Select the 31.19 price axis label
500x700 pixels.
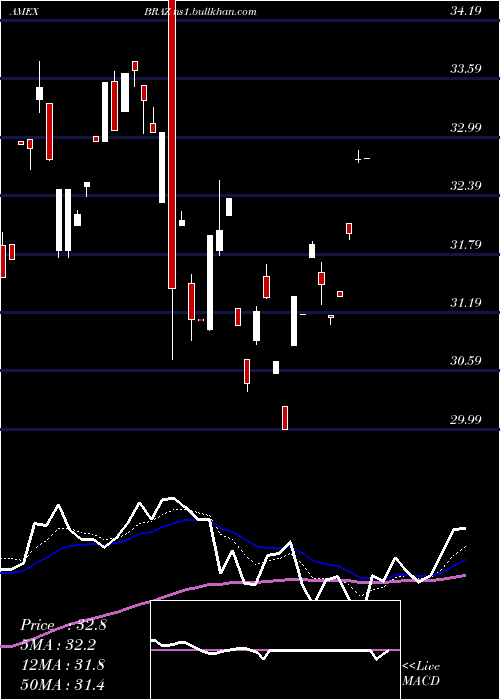[x=466, y=303]
